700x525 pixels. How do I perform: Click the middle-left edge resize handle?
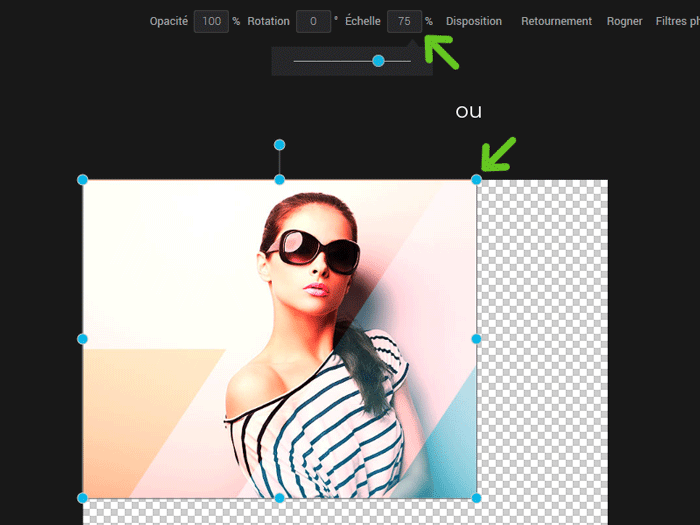[x=83, y=339]
